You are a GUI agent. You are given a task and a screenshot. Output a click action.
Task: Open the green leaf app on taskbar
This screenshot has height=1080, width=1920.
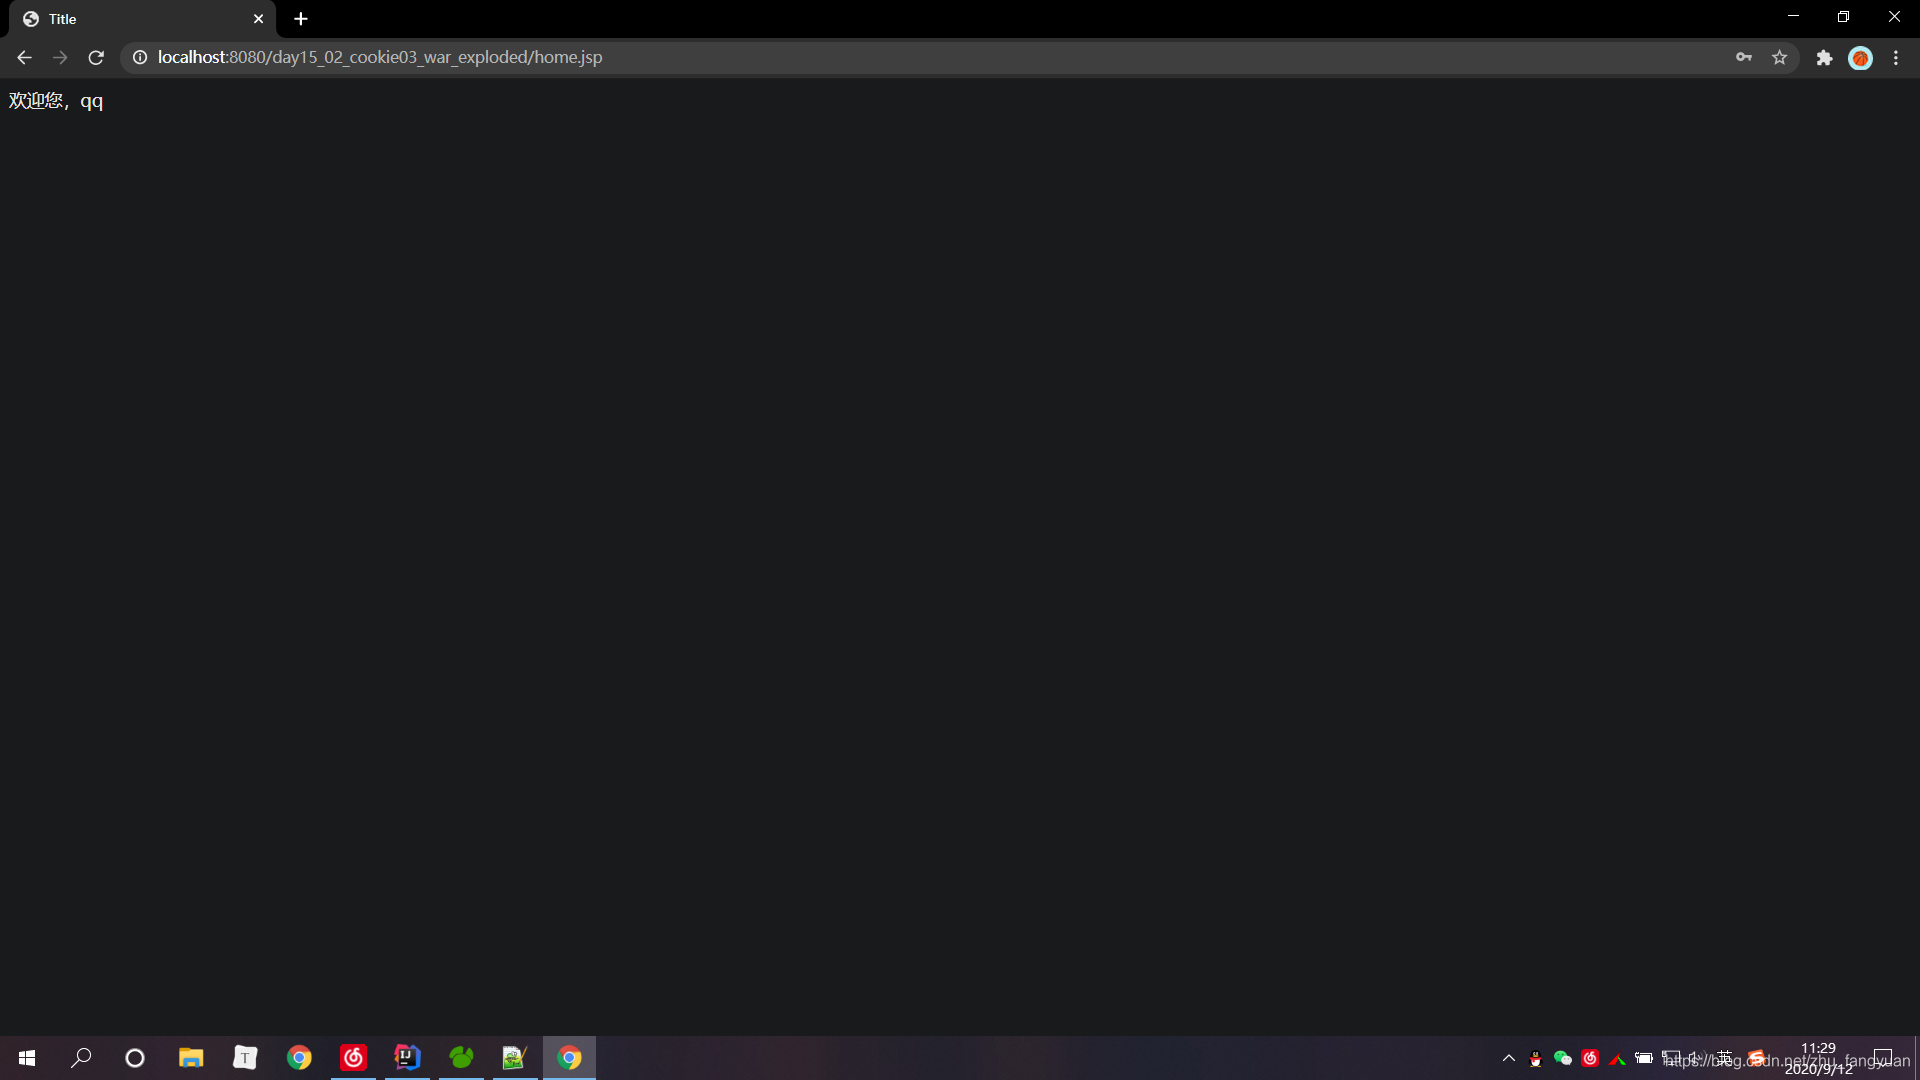pyautogui.click(x=461, y=1058)
